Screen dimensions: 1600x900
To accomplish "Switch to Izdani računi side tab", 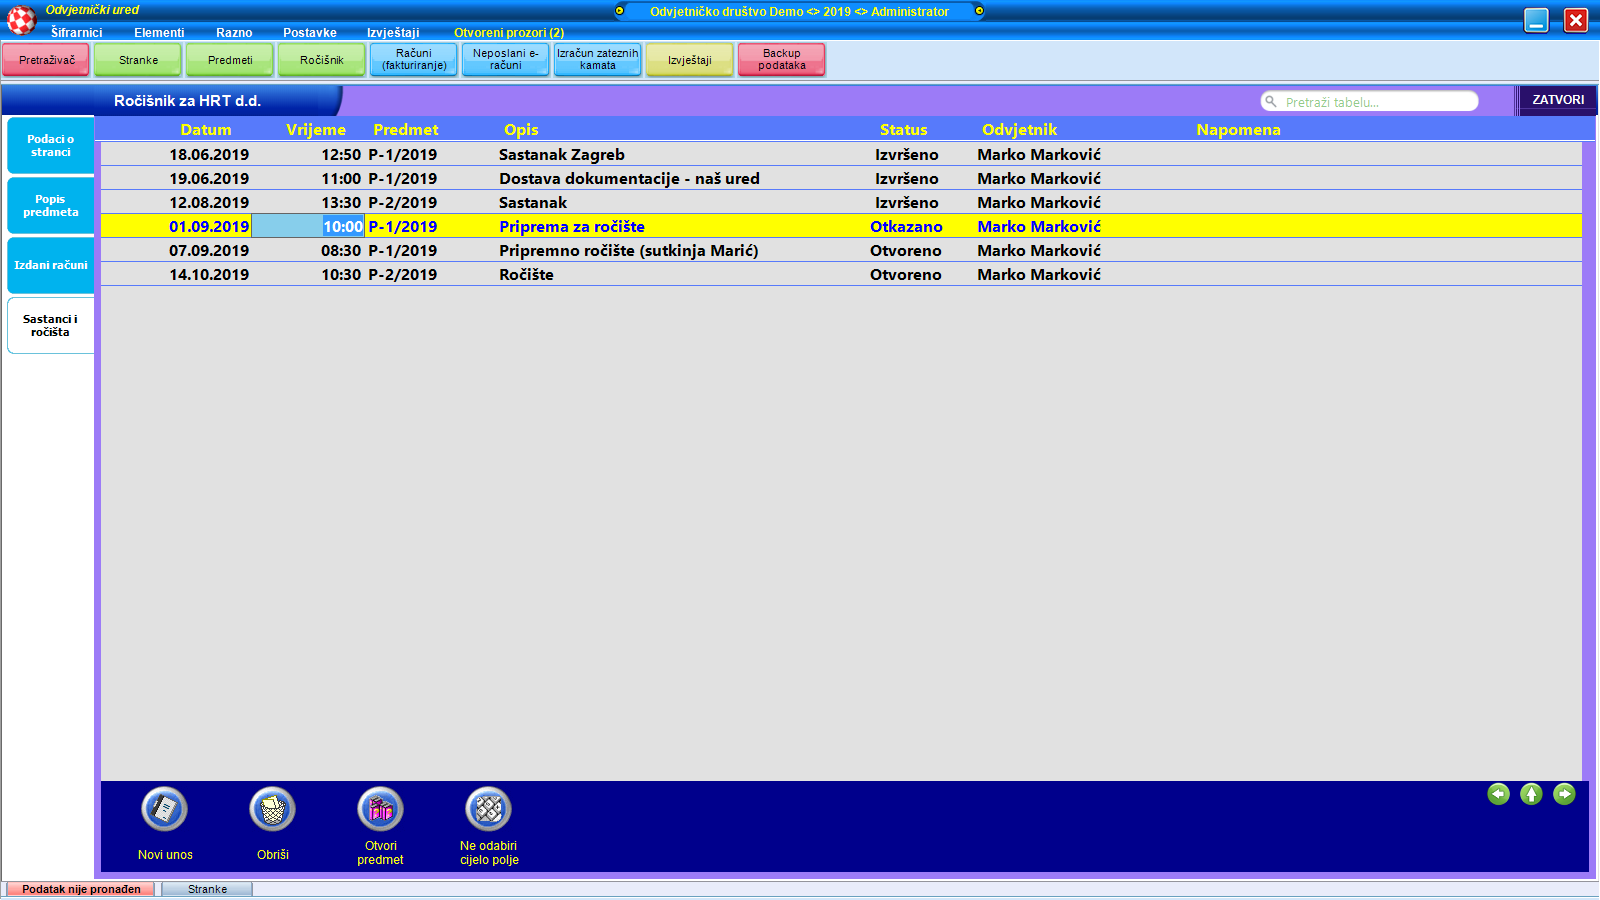I will (50, 265).
